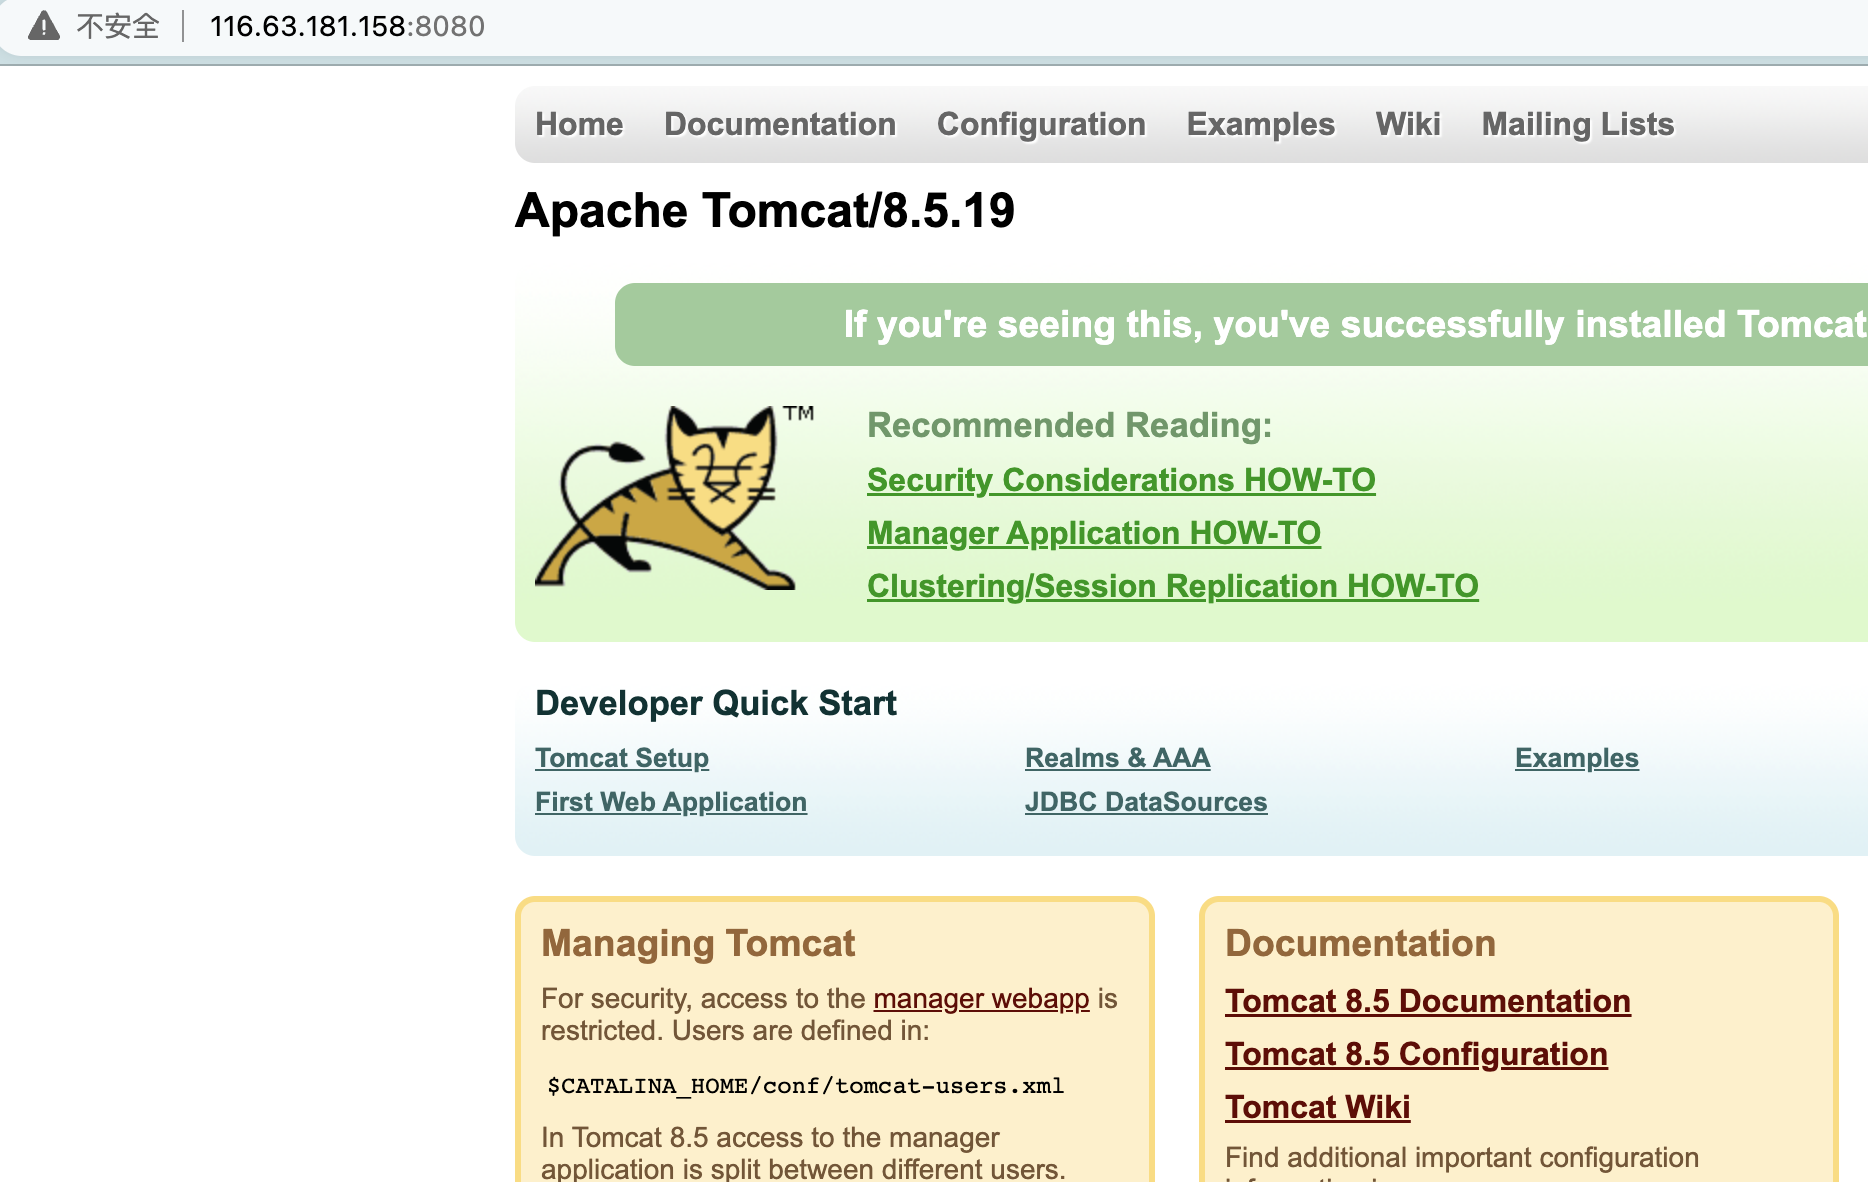Click the Apache Tomcat/8.5.19 heading
This screenshot has width=1868, height=1182.
(x=765, y=211)
